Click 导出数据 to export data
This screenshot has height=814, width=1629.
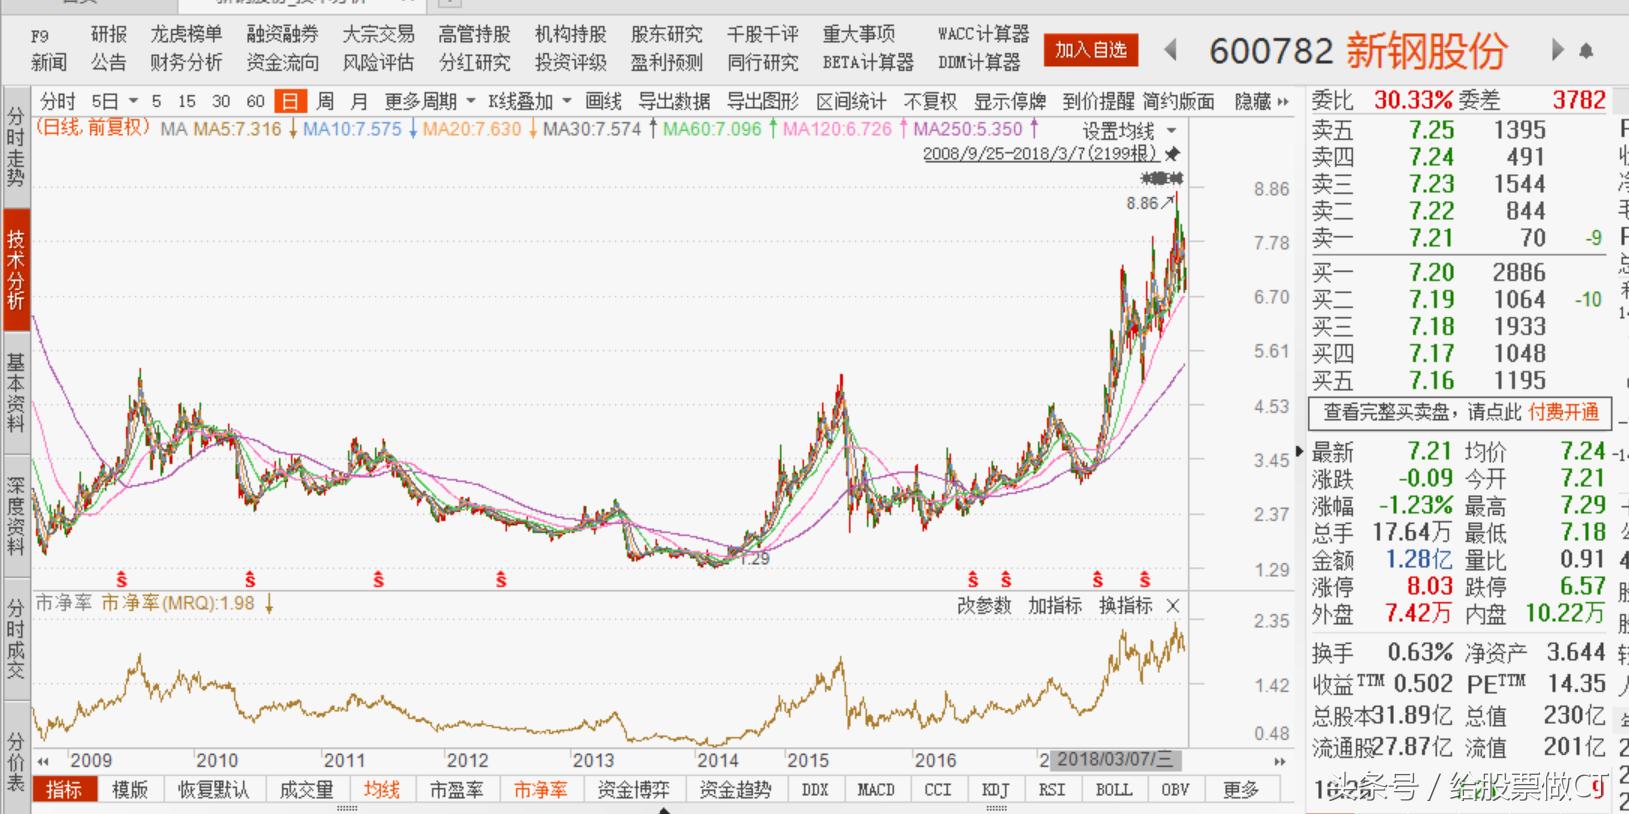[x=674, y=102]
